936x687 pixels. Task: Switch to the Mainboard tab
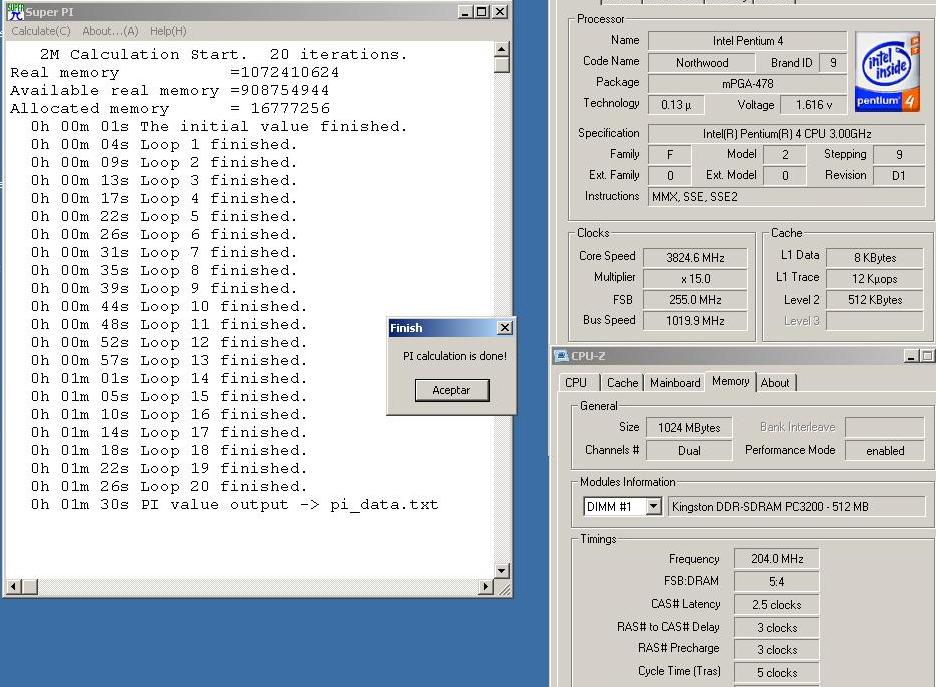point(675,382)
